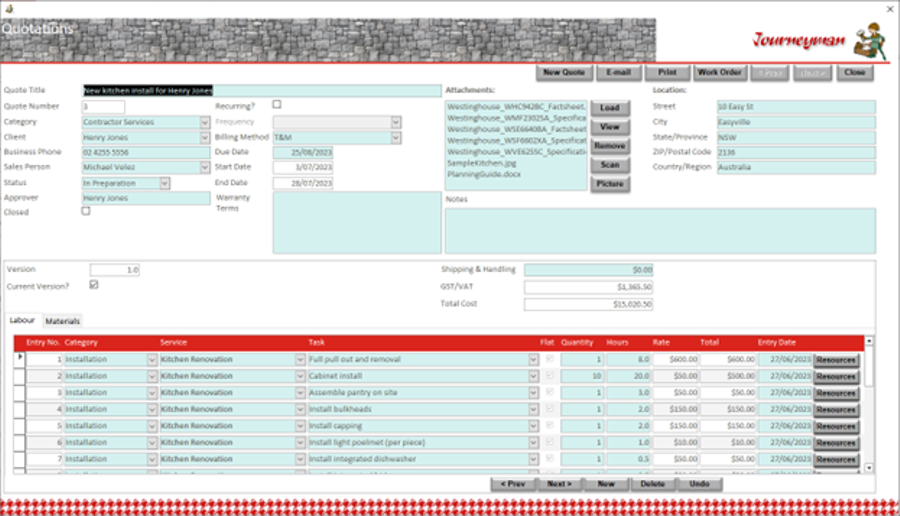Open Resources for Full pull out row
900x516 pixels.
[x=836, y=360]
